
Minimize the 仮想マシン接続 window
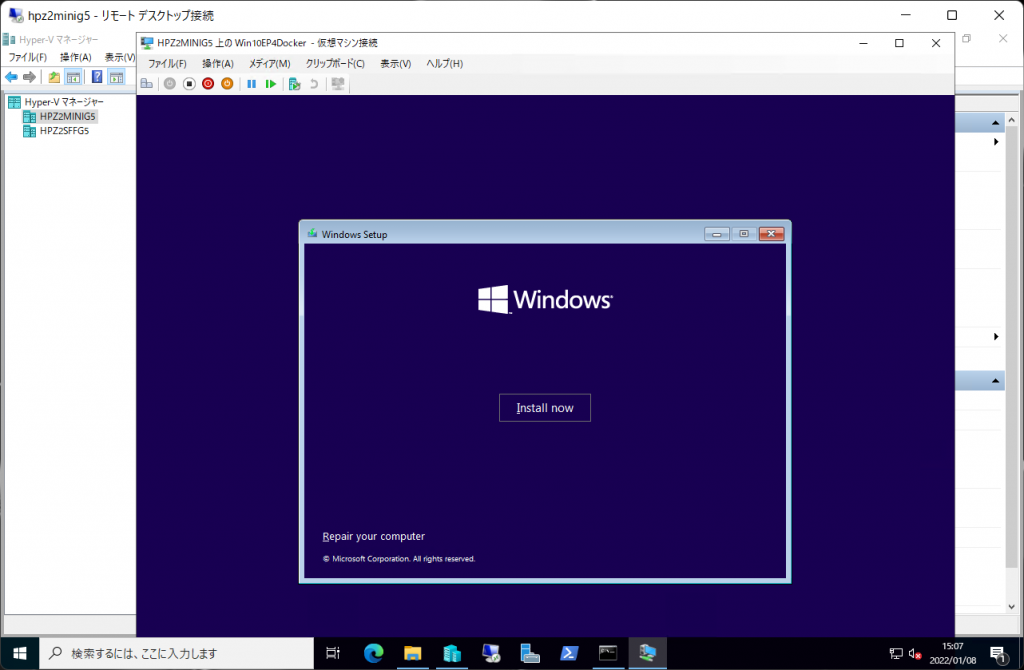pos(863,43)
